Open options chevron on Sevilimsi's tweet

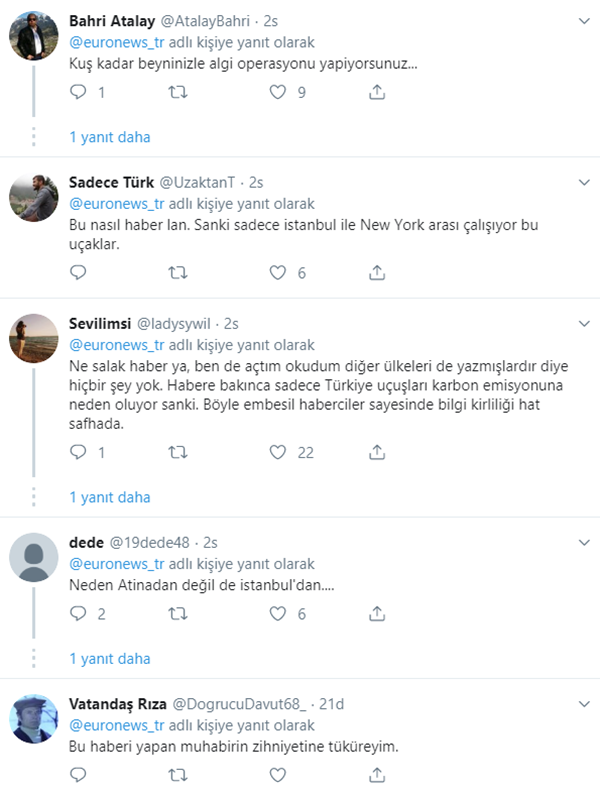[x=585, y=324]
